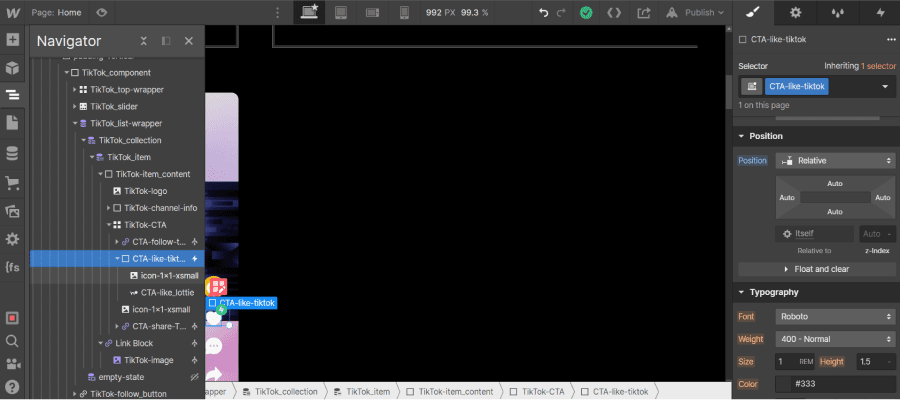Open the Components cube panel

click(13, 68)
